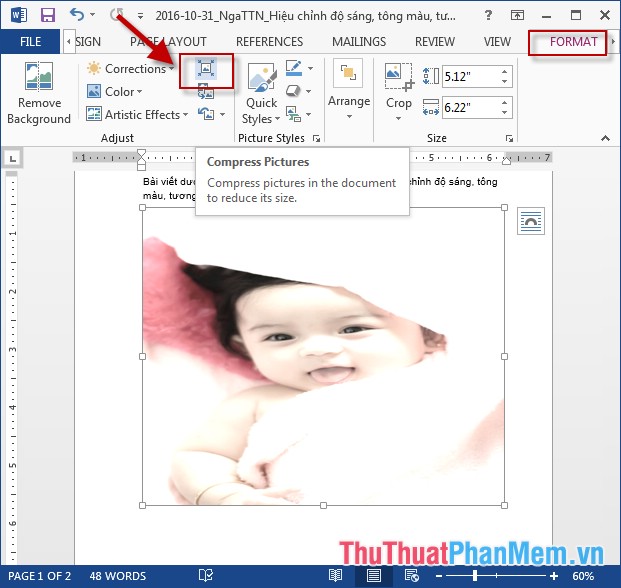Switch to Read Mode view
The height and width of the screenshot is (588, 621).
pos(335,576)
